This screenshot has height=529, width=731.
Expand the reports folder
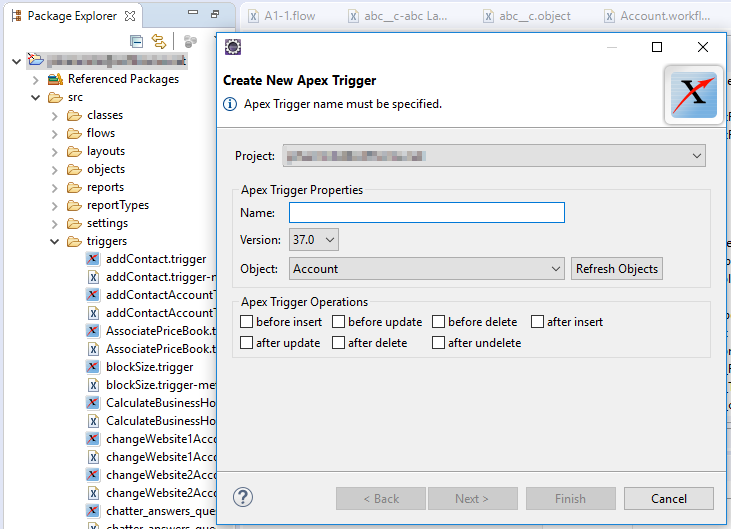(55, 188)
